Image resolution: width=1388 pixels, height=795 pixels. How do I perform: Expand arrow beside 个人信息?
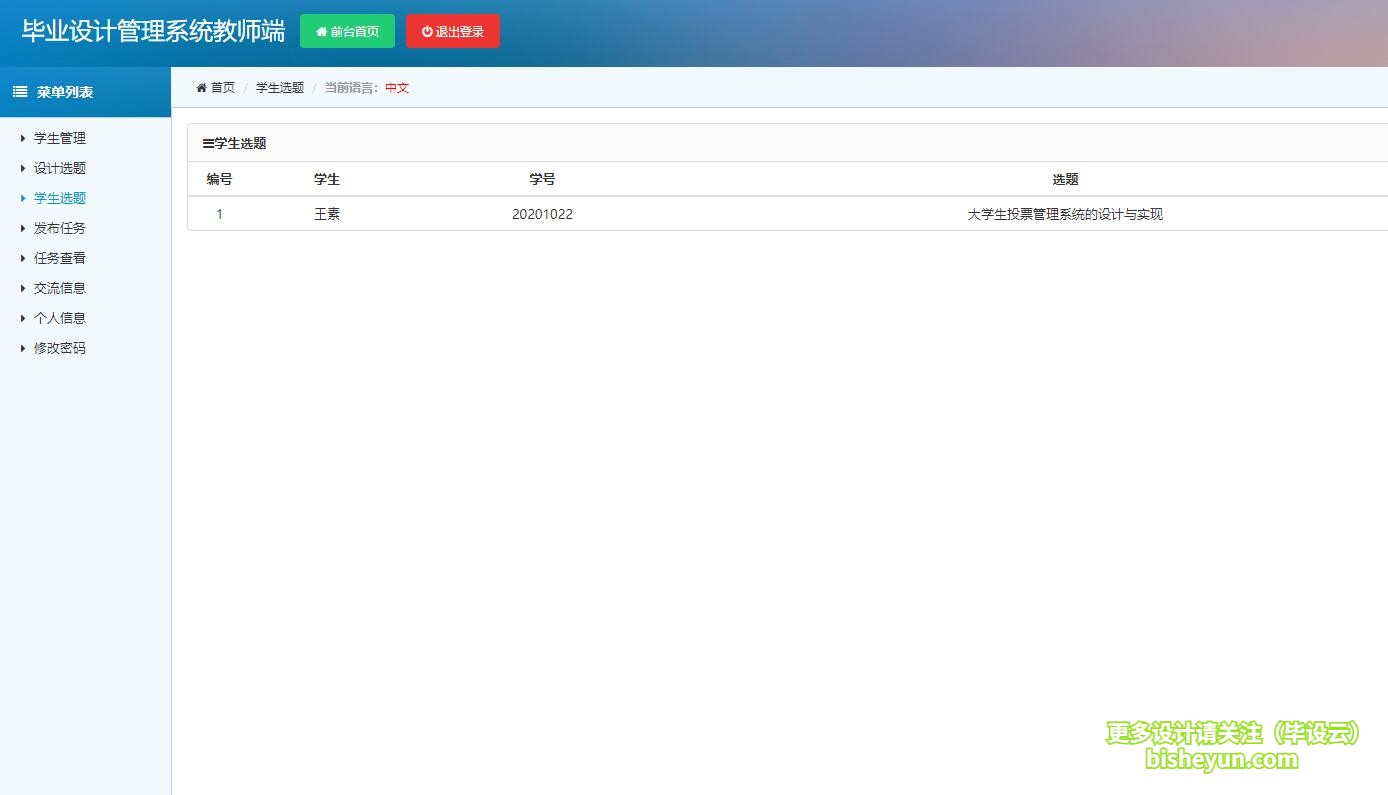23,318
